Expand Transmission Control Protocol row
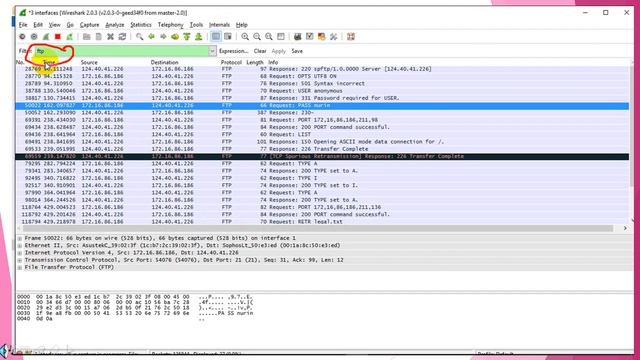Image resolution: width=640 pixels, height=360 pixels. (20, 260)
